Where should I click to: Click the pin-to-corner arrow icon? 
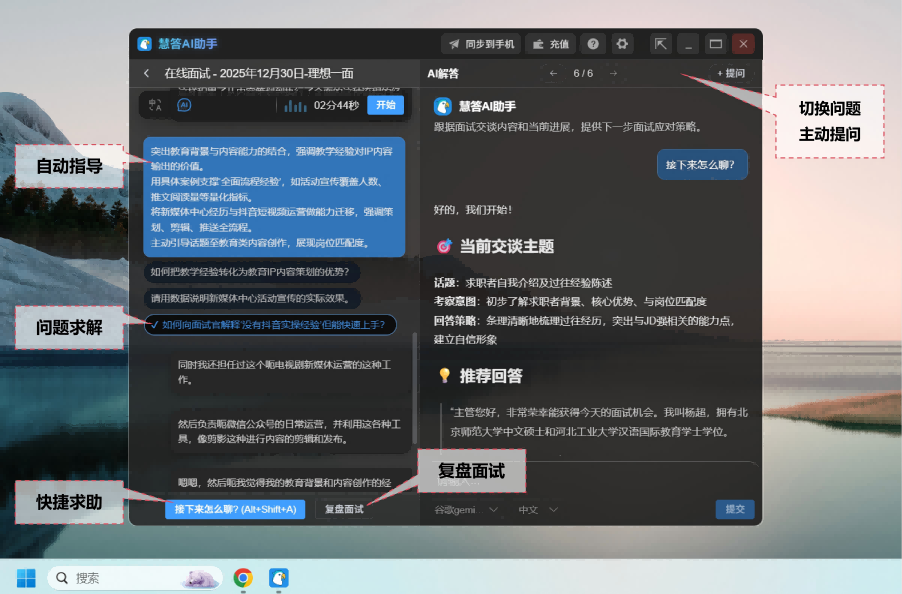pos(661,44)
